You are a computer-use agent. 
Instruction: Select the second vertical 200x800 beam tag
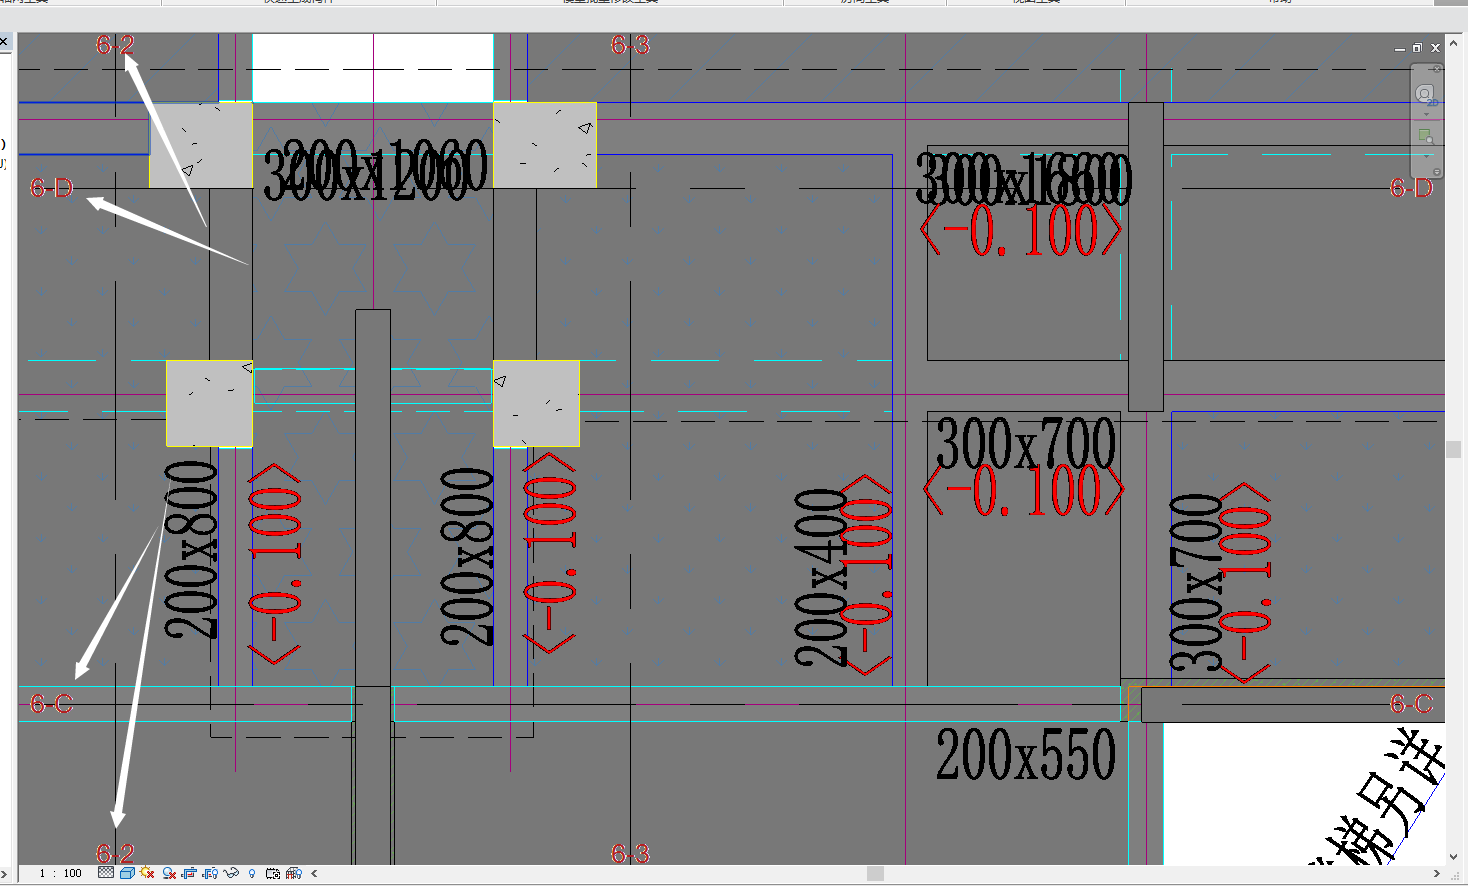click(468, 556)
